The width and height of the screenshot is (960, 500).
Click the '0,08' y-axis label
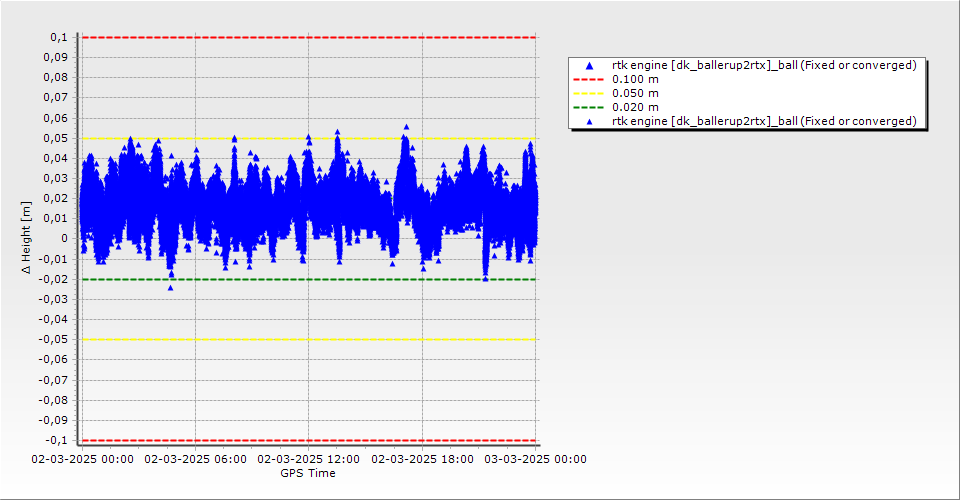coord(56,78)
